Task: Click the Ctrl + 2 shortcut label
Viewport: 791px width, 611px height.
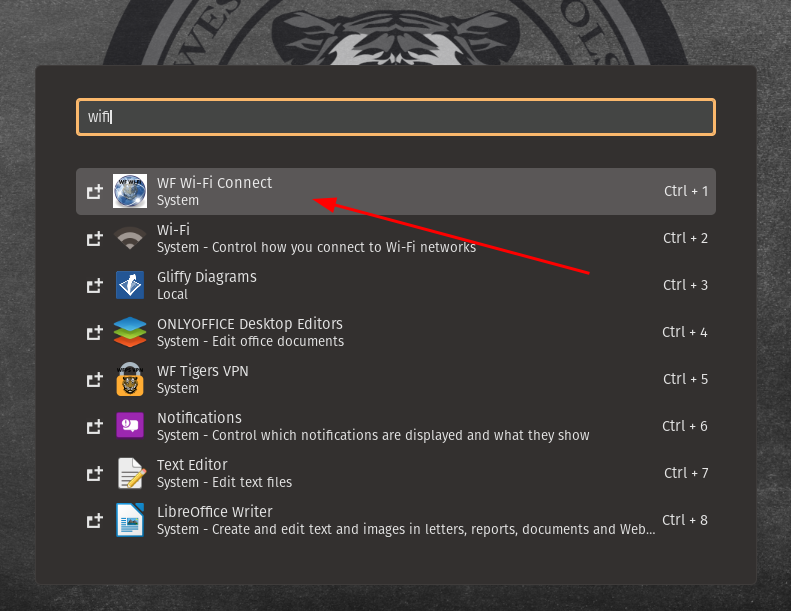Action: tap(686, 238)
